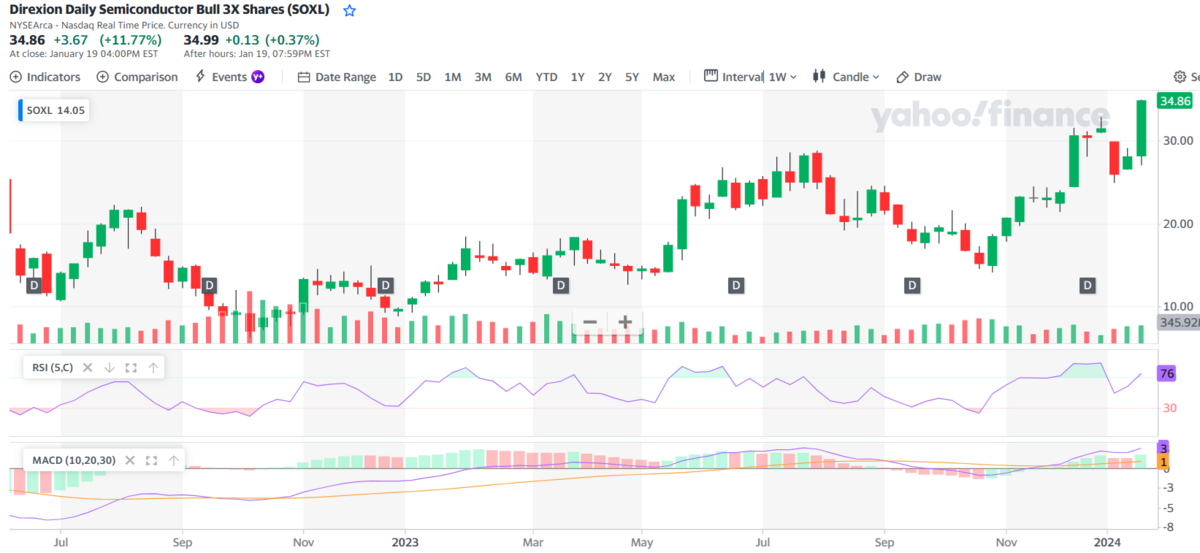Image resolution: width=1200 pixels, height=553 pixels.
Task: Click the purple Y+ premium badge
Action: 258,77
